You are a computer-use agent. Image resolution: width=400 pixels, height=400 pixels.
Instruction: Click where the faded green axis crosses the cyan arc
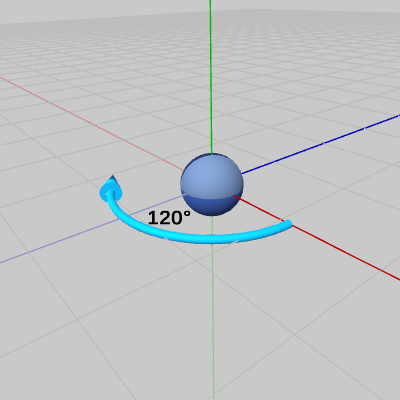212,239
